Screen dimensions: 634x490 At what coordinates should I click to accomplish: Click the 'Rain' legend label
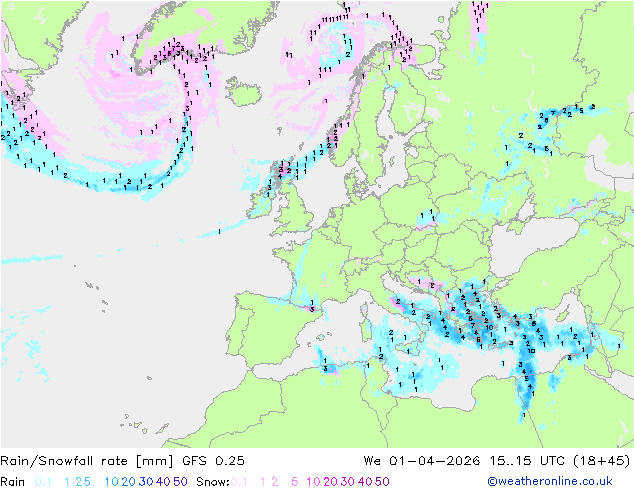point(13,482)
